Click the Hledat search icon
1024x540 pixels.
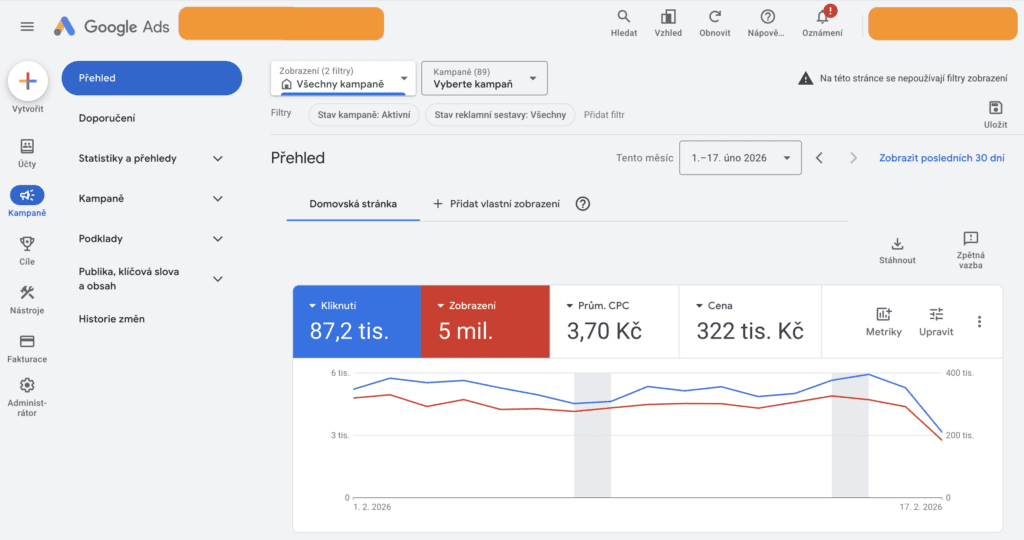point(624,17)
